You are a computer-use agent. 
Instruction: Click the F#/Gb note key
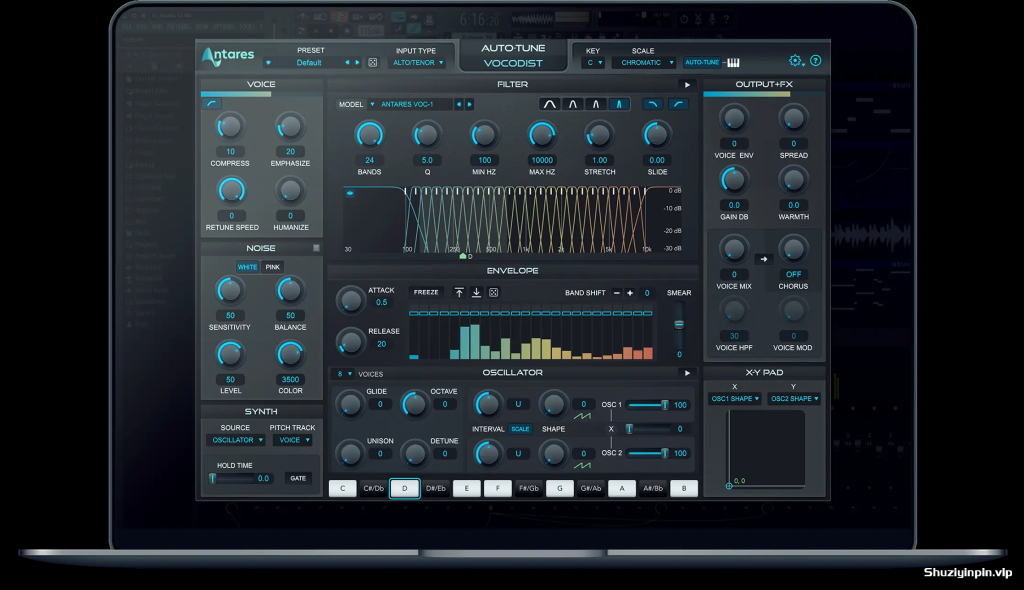529,488
